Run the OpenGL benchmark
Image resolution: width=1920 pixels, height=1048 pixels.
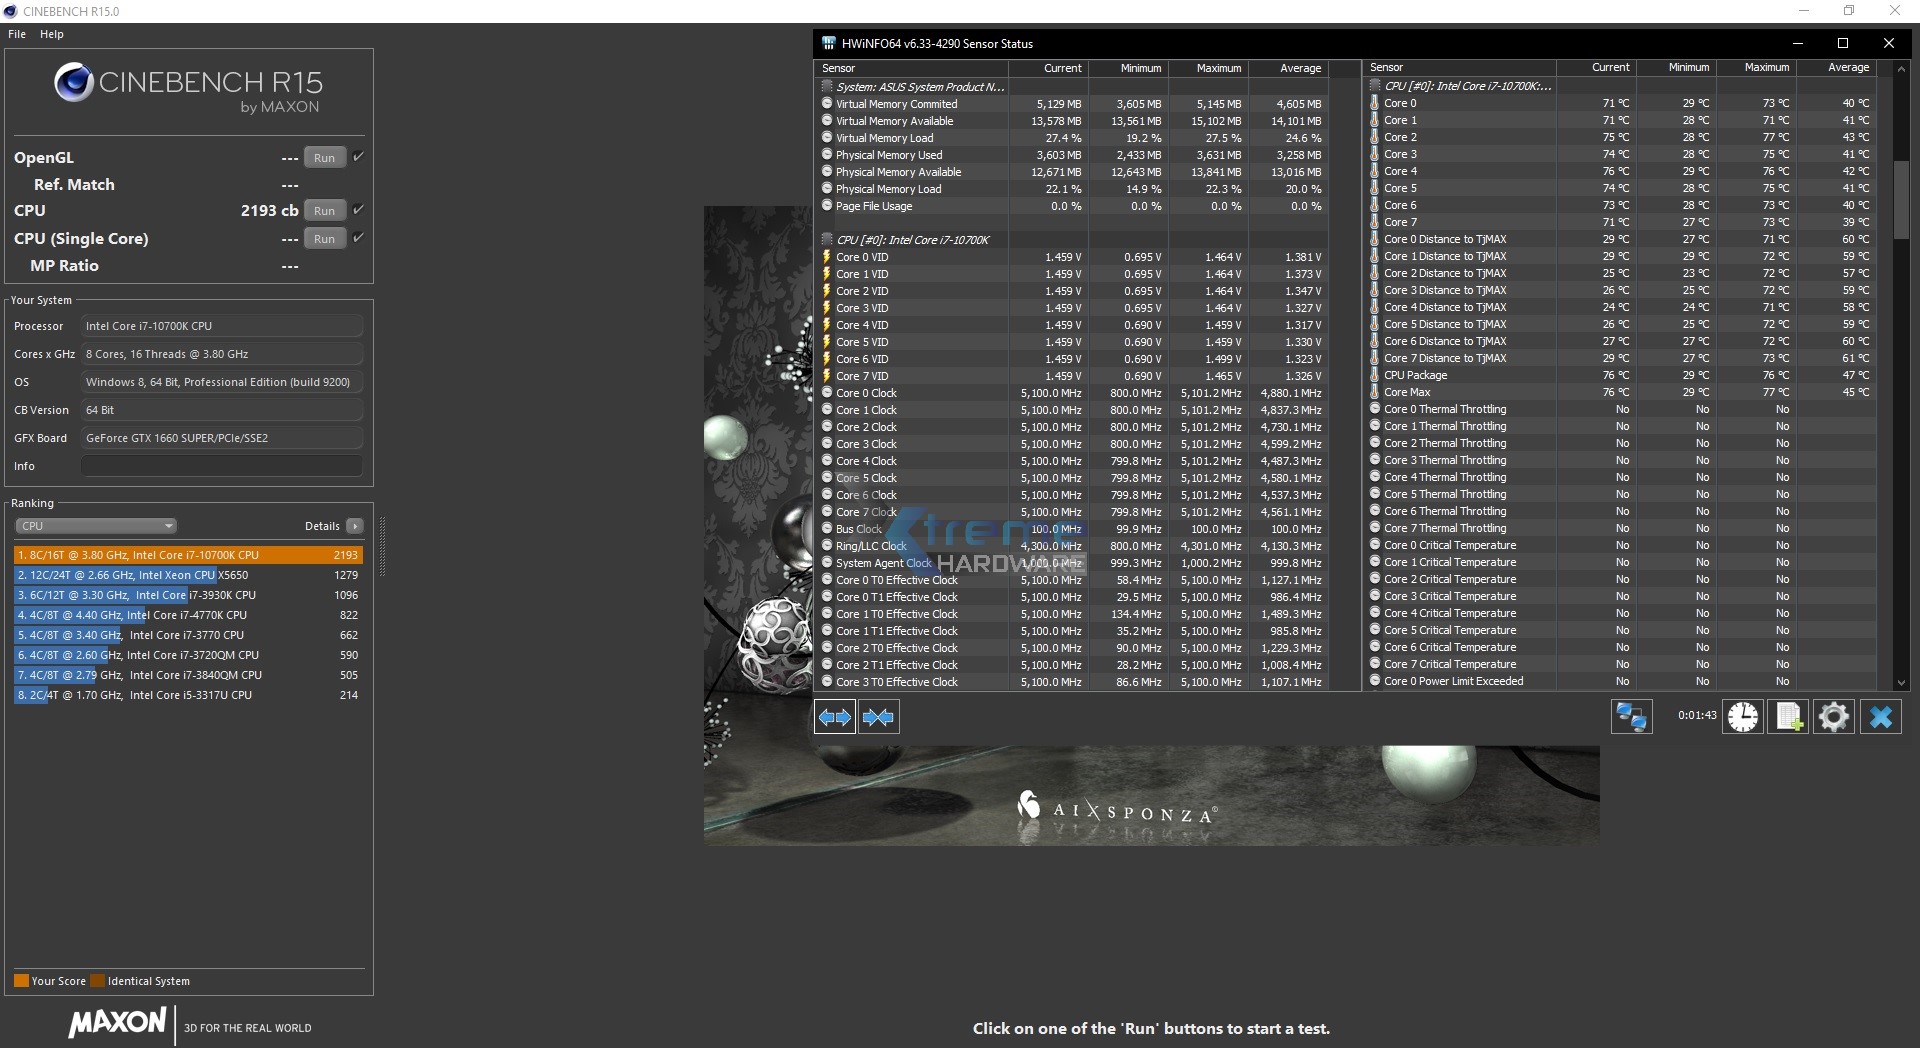click(324, 158)
